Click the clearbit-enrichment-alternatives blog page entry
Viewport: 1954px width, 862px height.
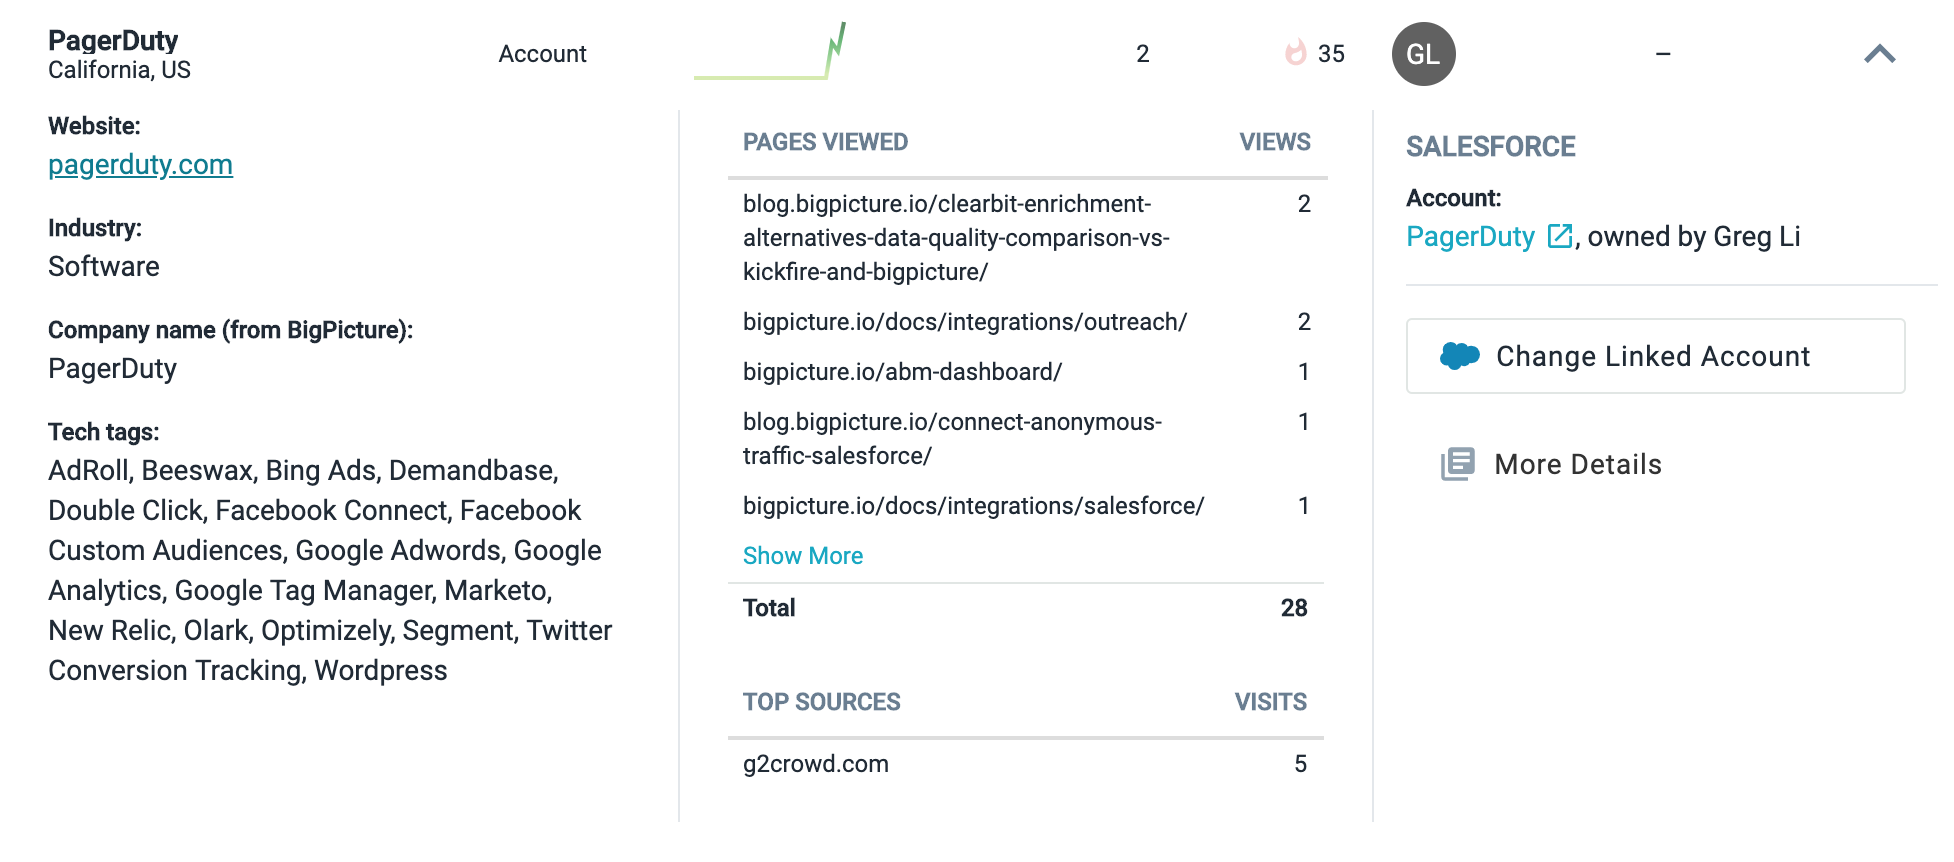point(955,238)
